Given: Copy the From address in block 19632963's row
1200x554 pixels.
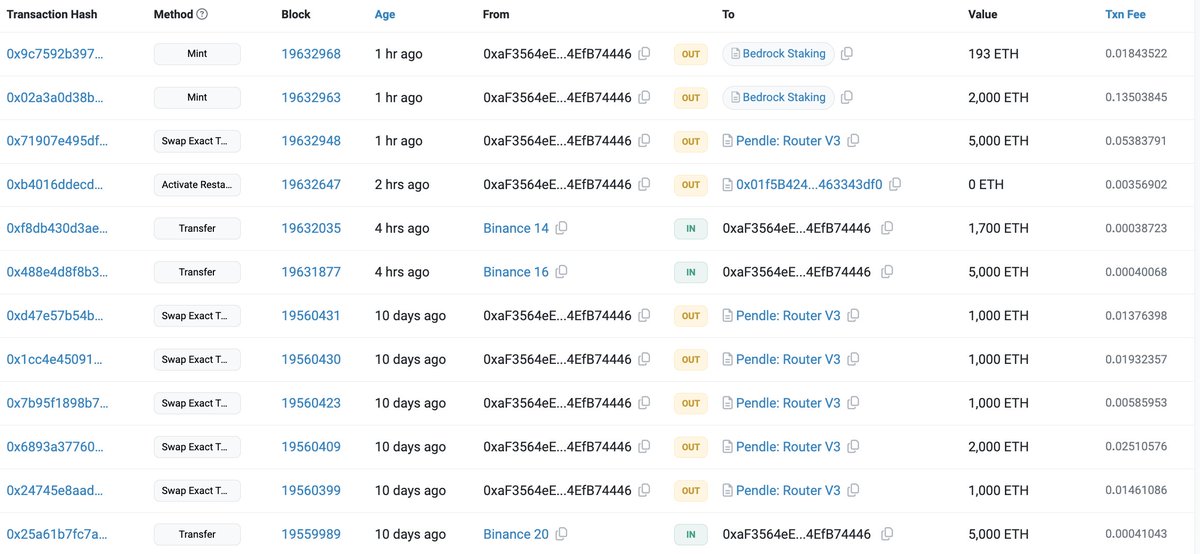Looking at the screenshot, I should (645, 97).
